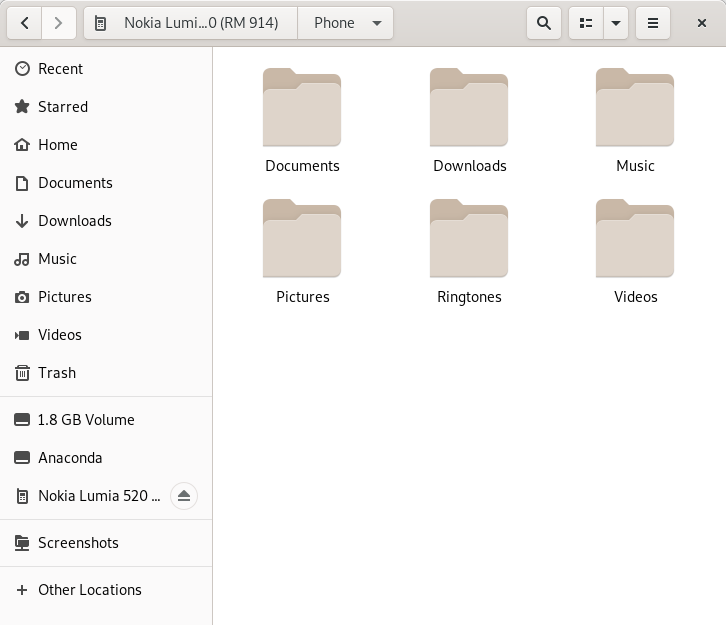
Task: Select the Ringtones folder icon
Action: [x=469, y=239]
